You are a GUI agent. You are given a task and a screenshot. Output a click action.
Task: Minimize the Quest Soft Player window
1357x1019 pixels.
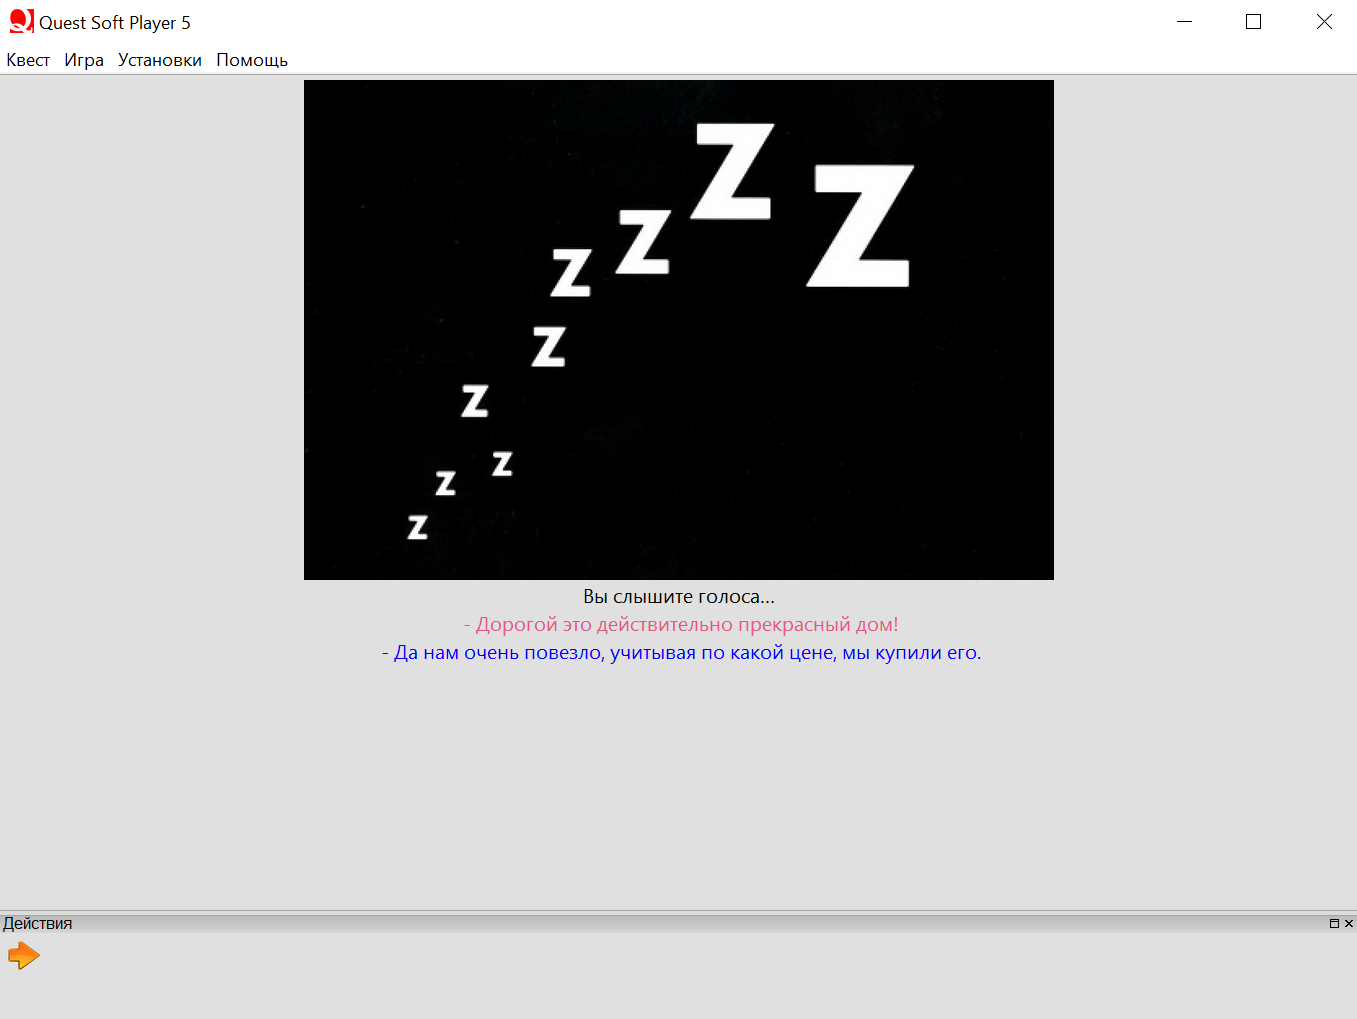point(1185,22)
